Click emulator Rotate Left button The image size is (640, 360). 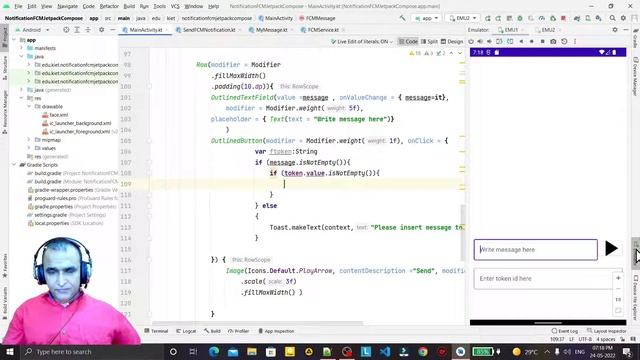tap(499, 41)
